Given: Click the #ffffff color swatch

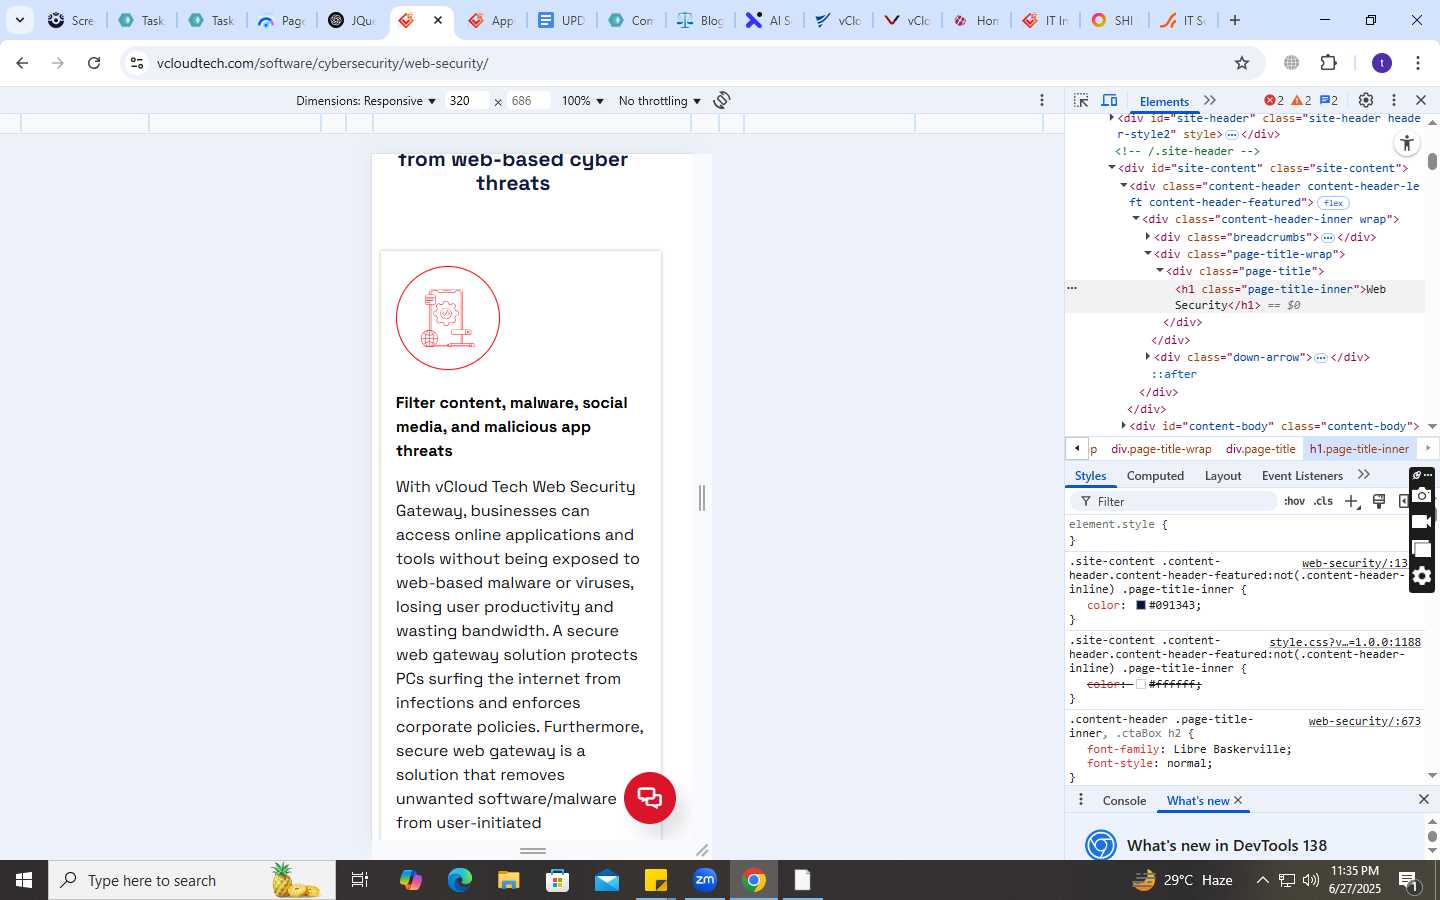Looking at the screenshot, I should point(1140,684).
